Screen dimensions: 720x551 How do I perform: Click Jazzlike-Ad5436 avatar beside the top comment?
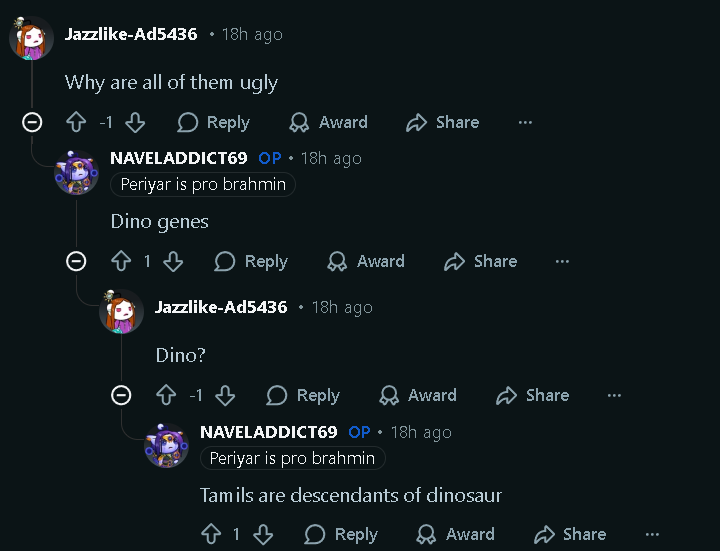point(32,40)
